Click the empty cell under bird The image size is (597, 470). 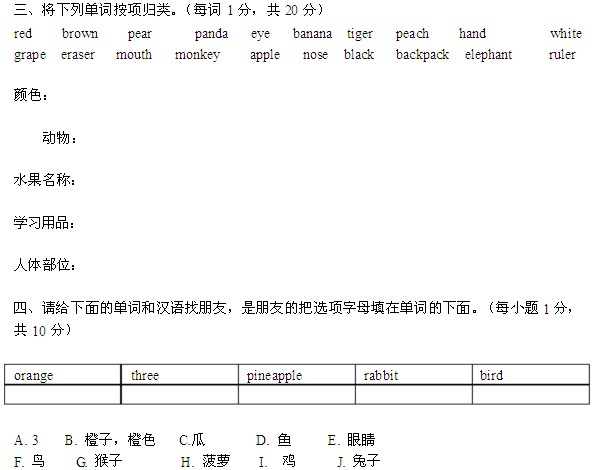coord(531,394)
